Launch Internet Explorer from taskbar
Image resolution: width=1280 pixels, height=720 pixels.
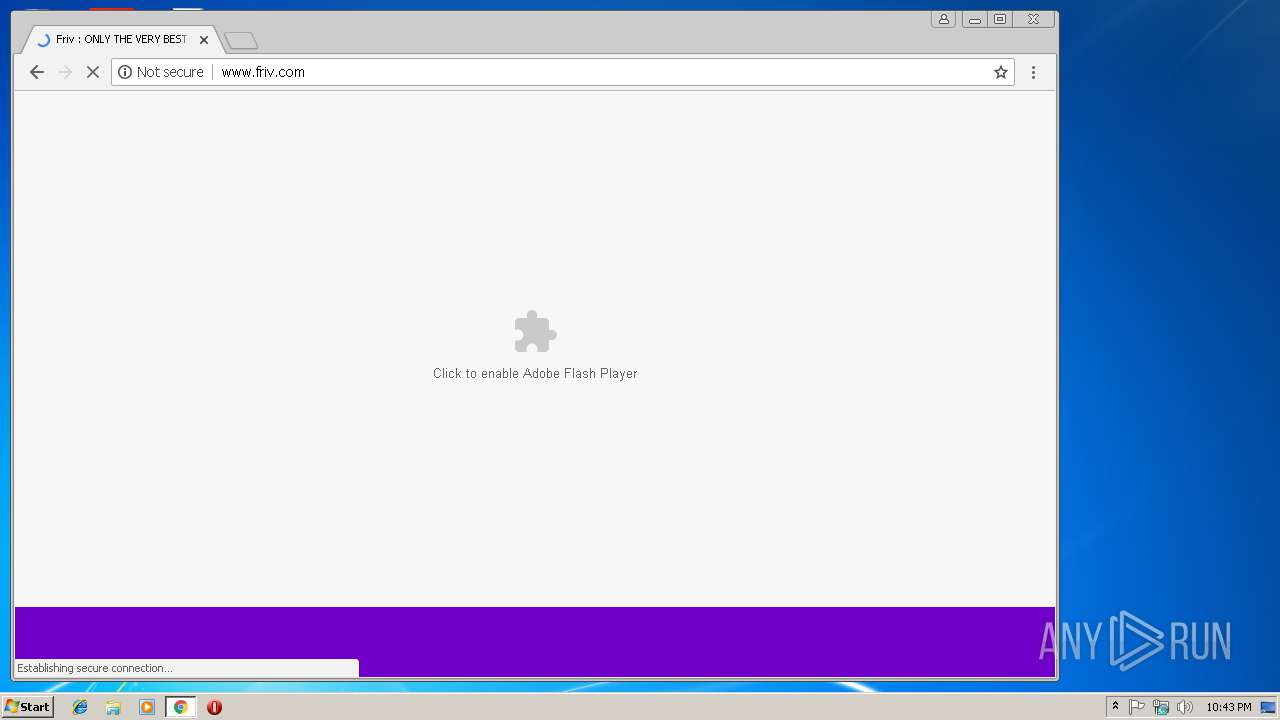tap(80, 707)
